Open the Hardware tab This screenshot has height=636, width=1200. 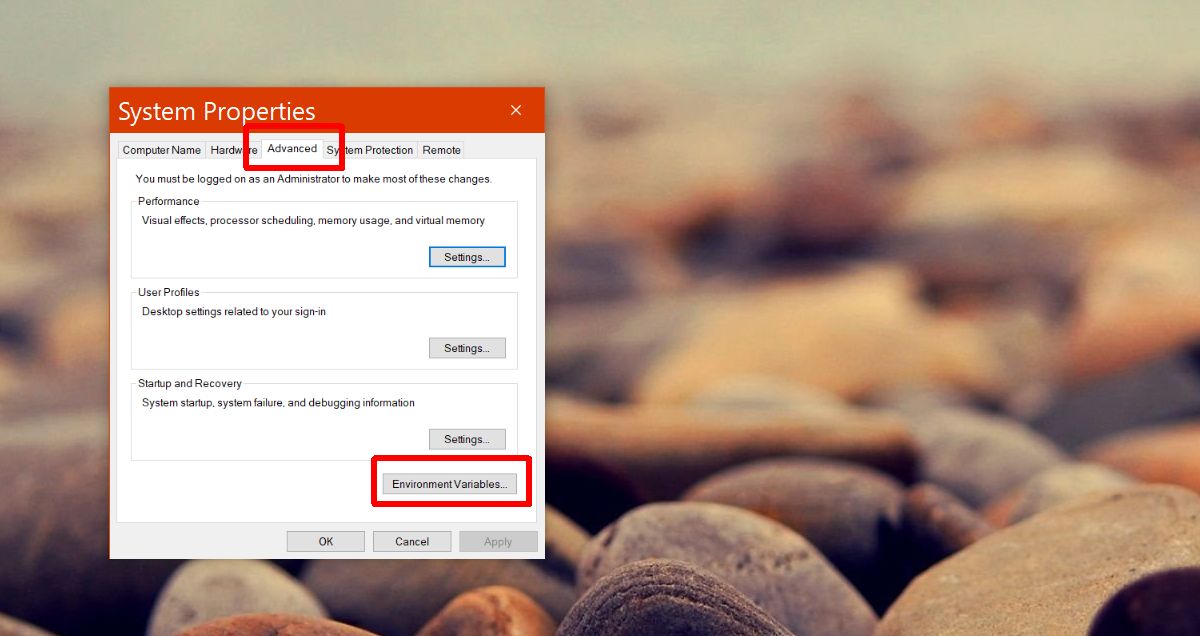coord(233,150)
